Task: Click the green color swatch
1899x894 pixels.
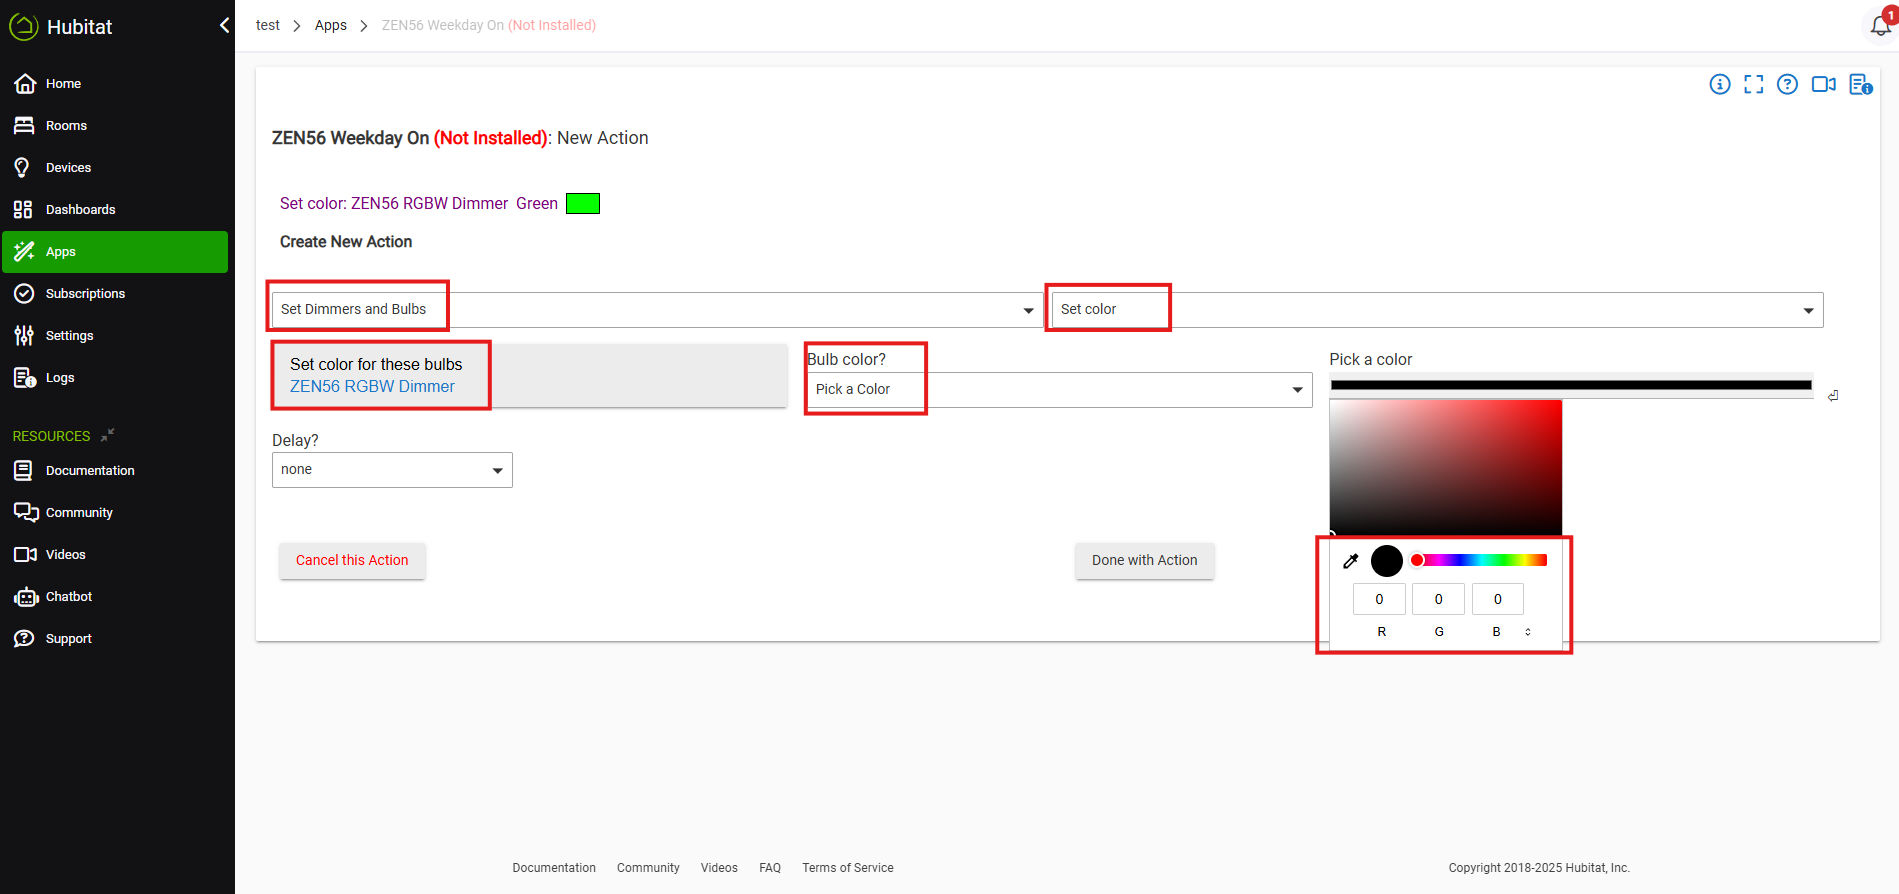Action: tap(583, 204)
